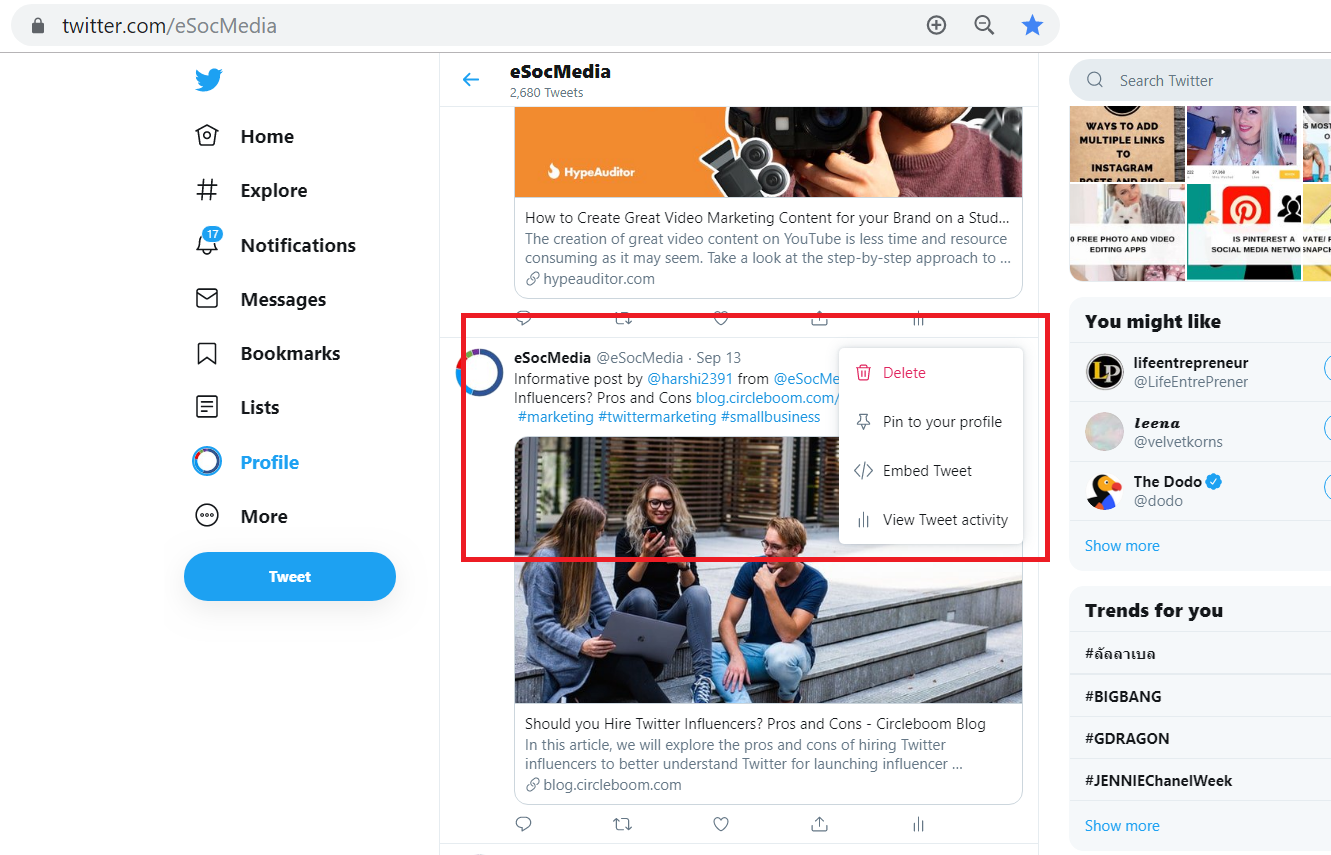Open the #marketing hashtag link
Viewport: 1331px width, 855px height.
coord(556,417)
